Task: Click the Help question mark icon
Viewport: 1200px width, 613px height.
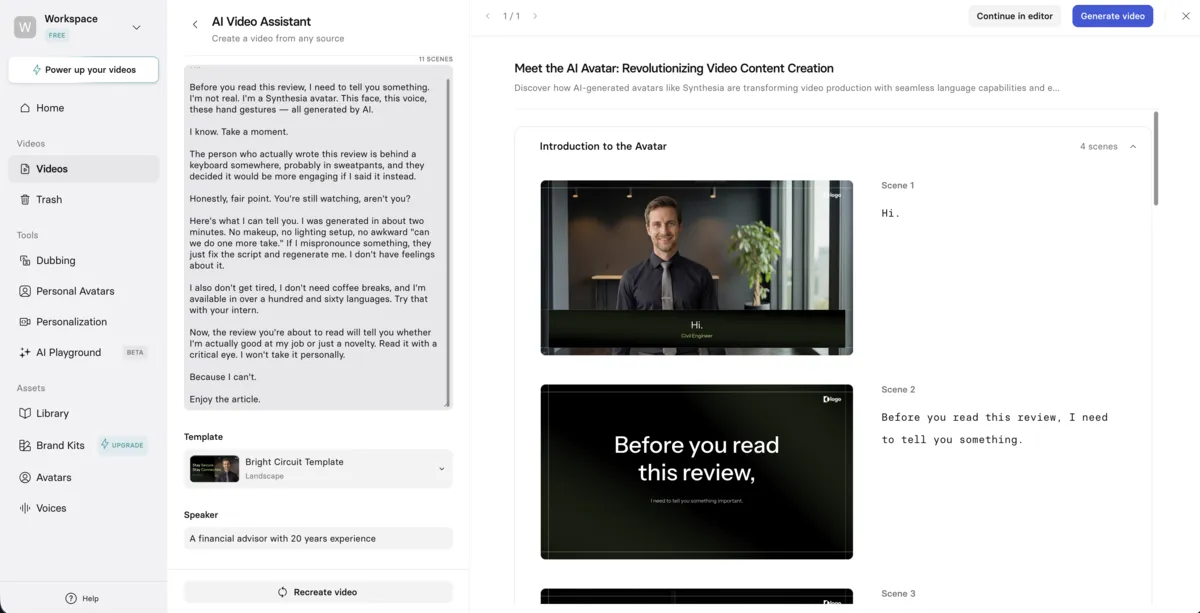Action: coord(71,598)
